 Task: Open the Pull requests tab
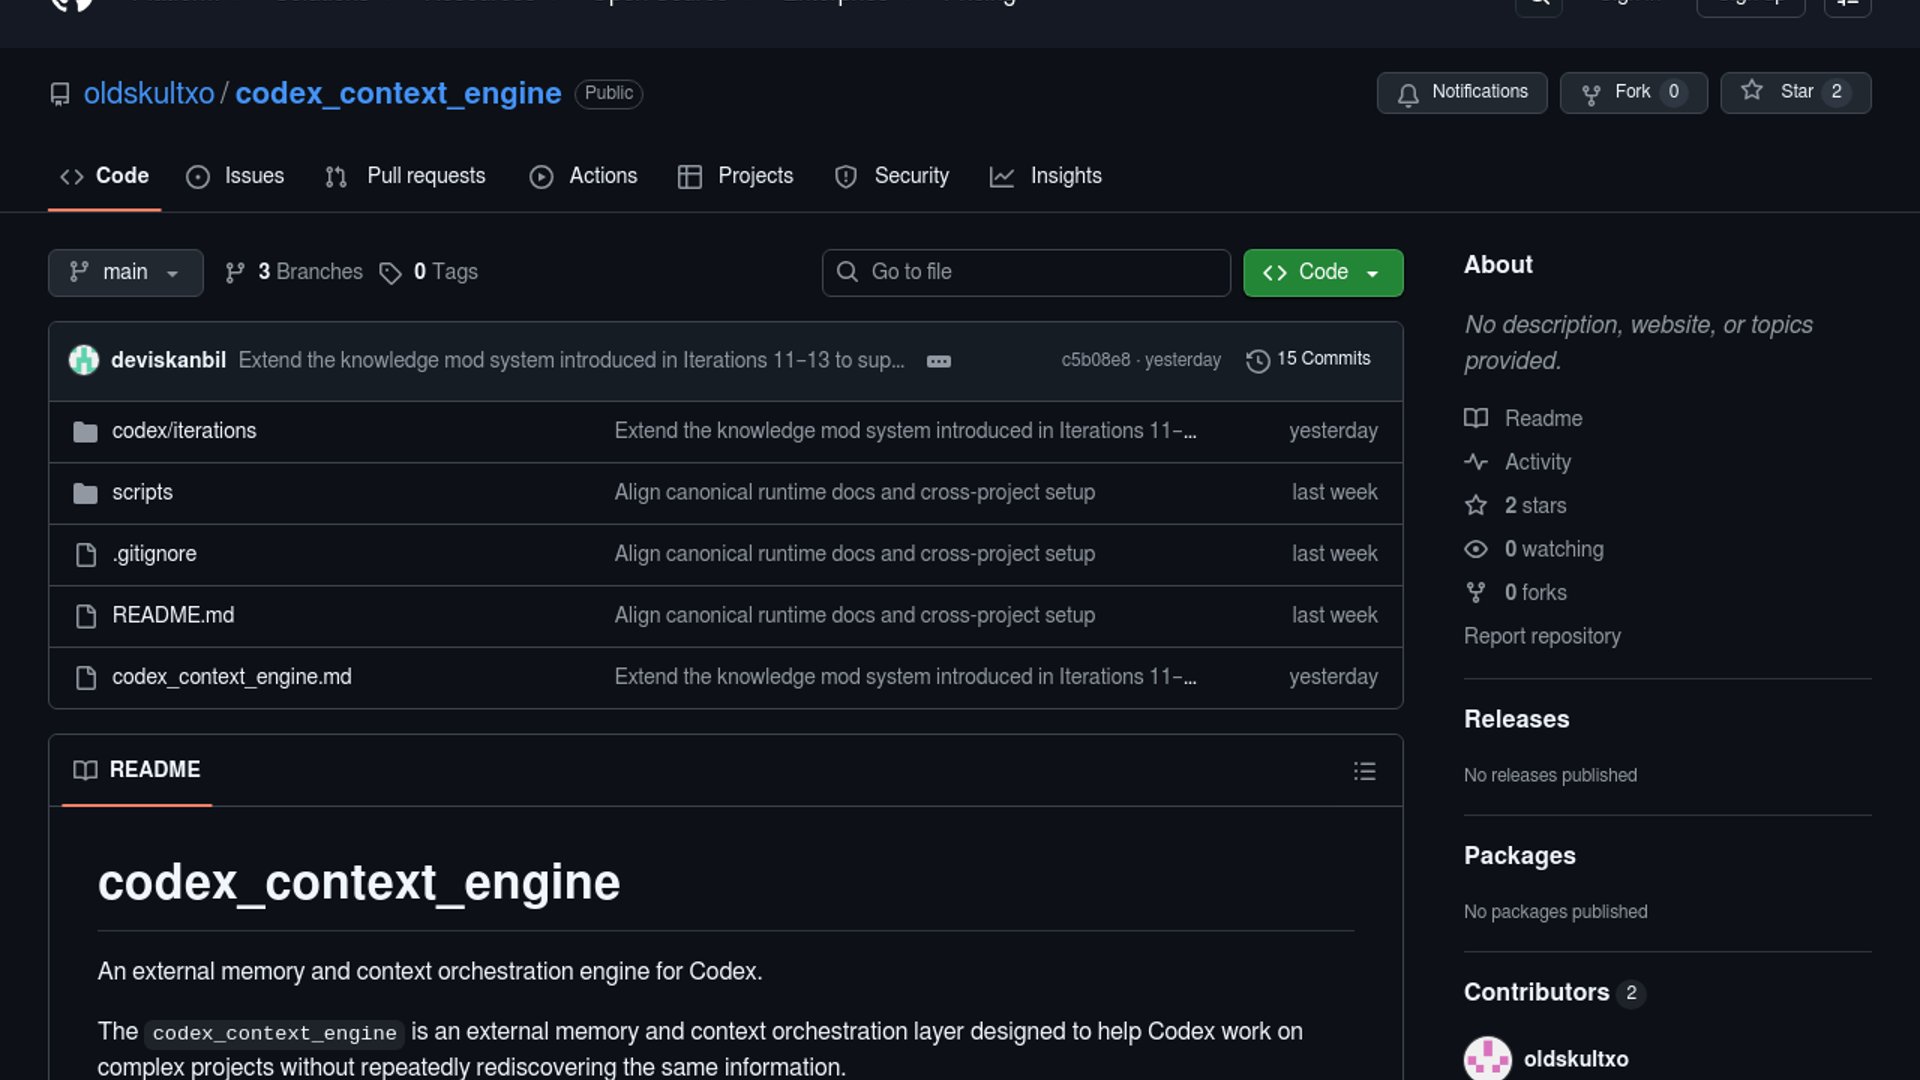click(x=405, y=176)
